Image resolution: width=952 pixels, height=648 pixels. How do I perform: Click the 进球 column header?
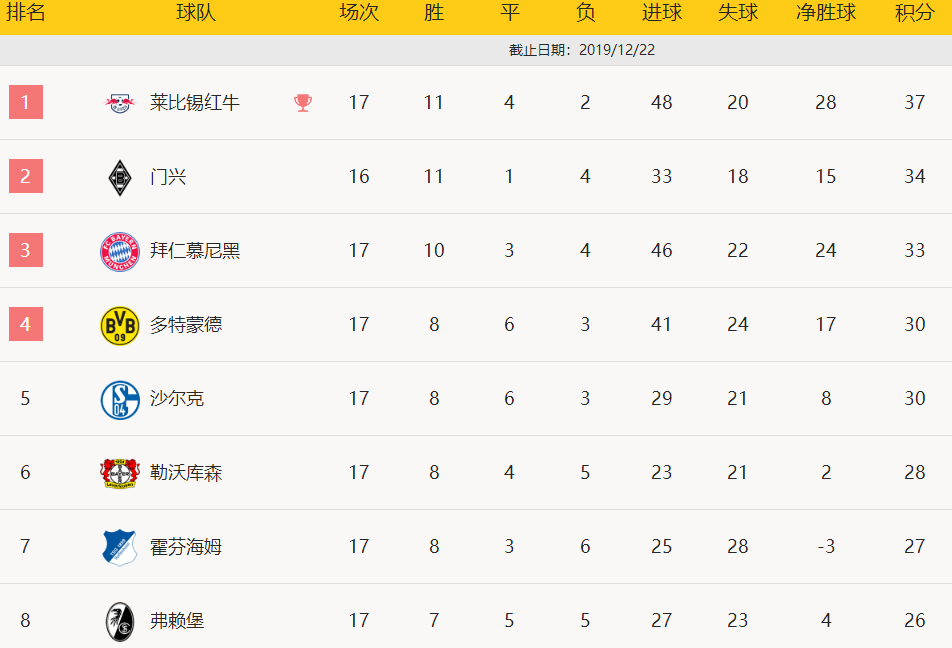point(661,12)
